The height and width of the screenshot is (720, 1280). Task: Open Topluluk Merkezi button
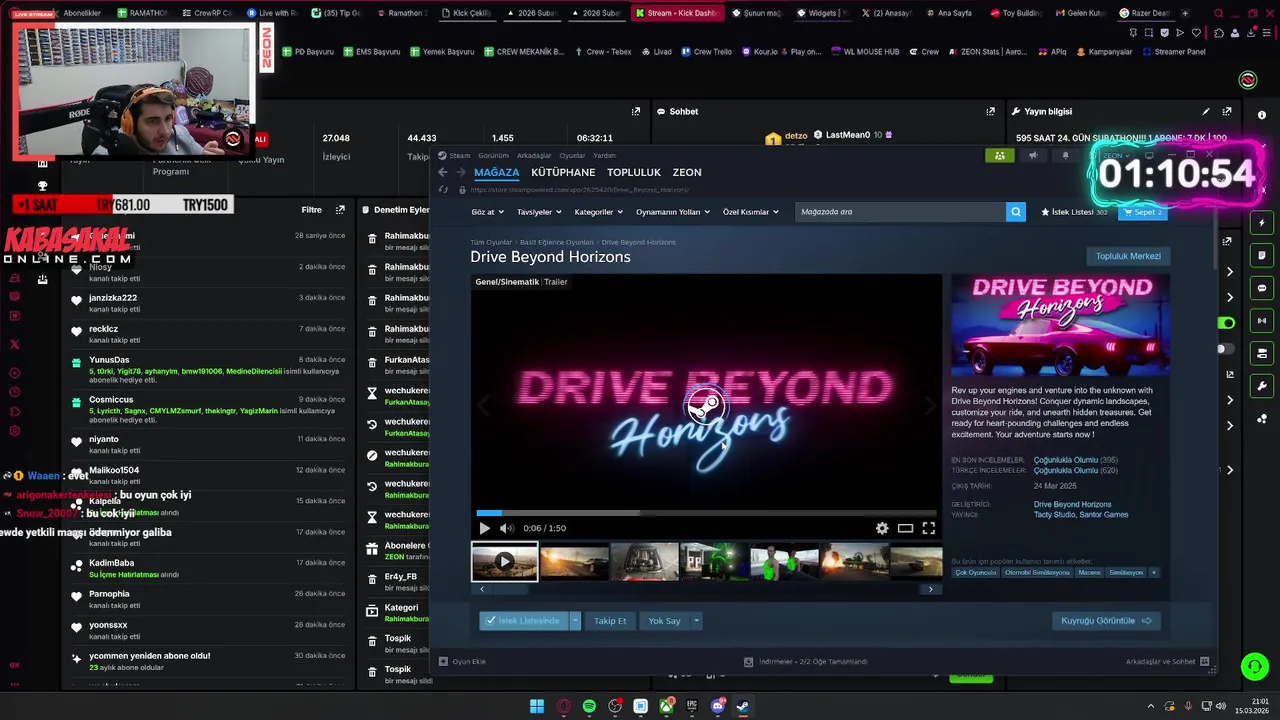[x=1128, y=256]
